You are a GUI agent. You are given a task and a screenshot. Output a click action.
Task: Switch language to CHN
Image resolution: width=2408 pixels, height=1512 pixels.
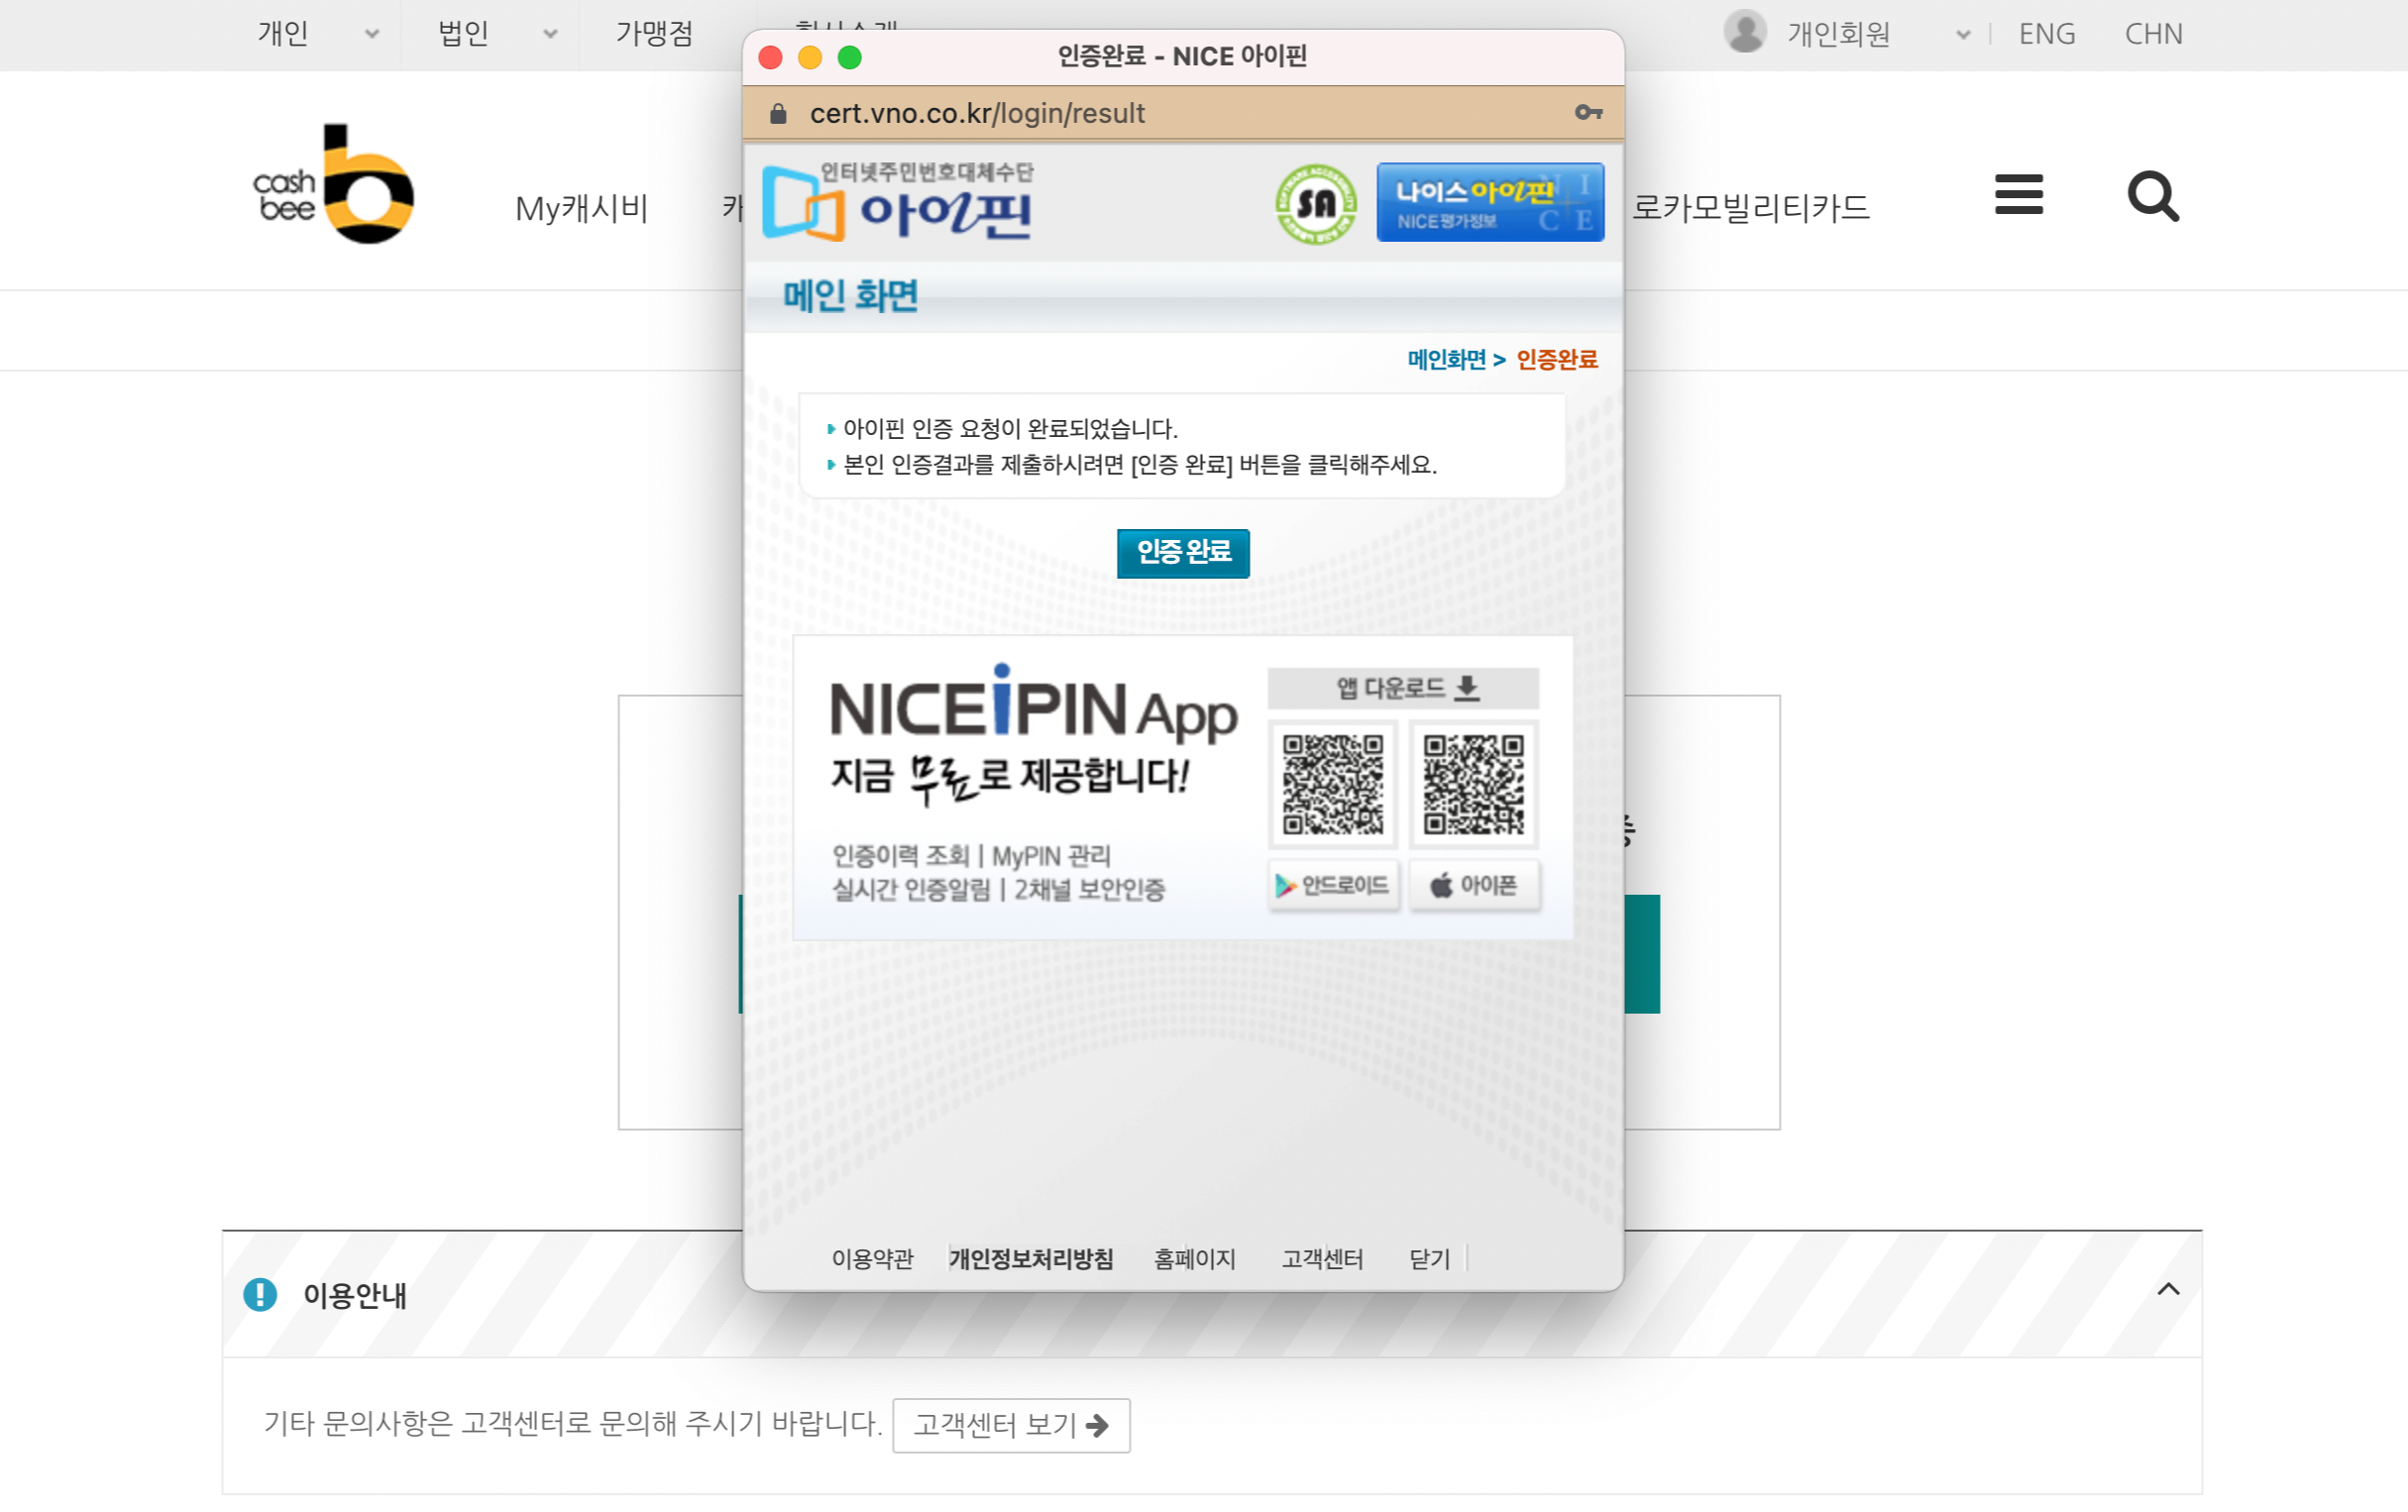(2153, 34)
